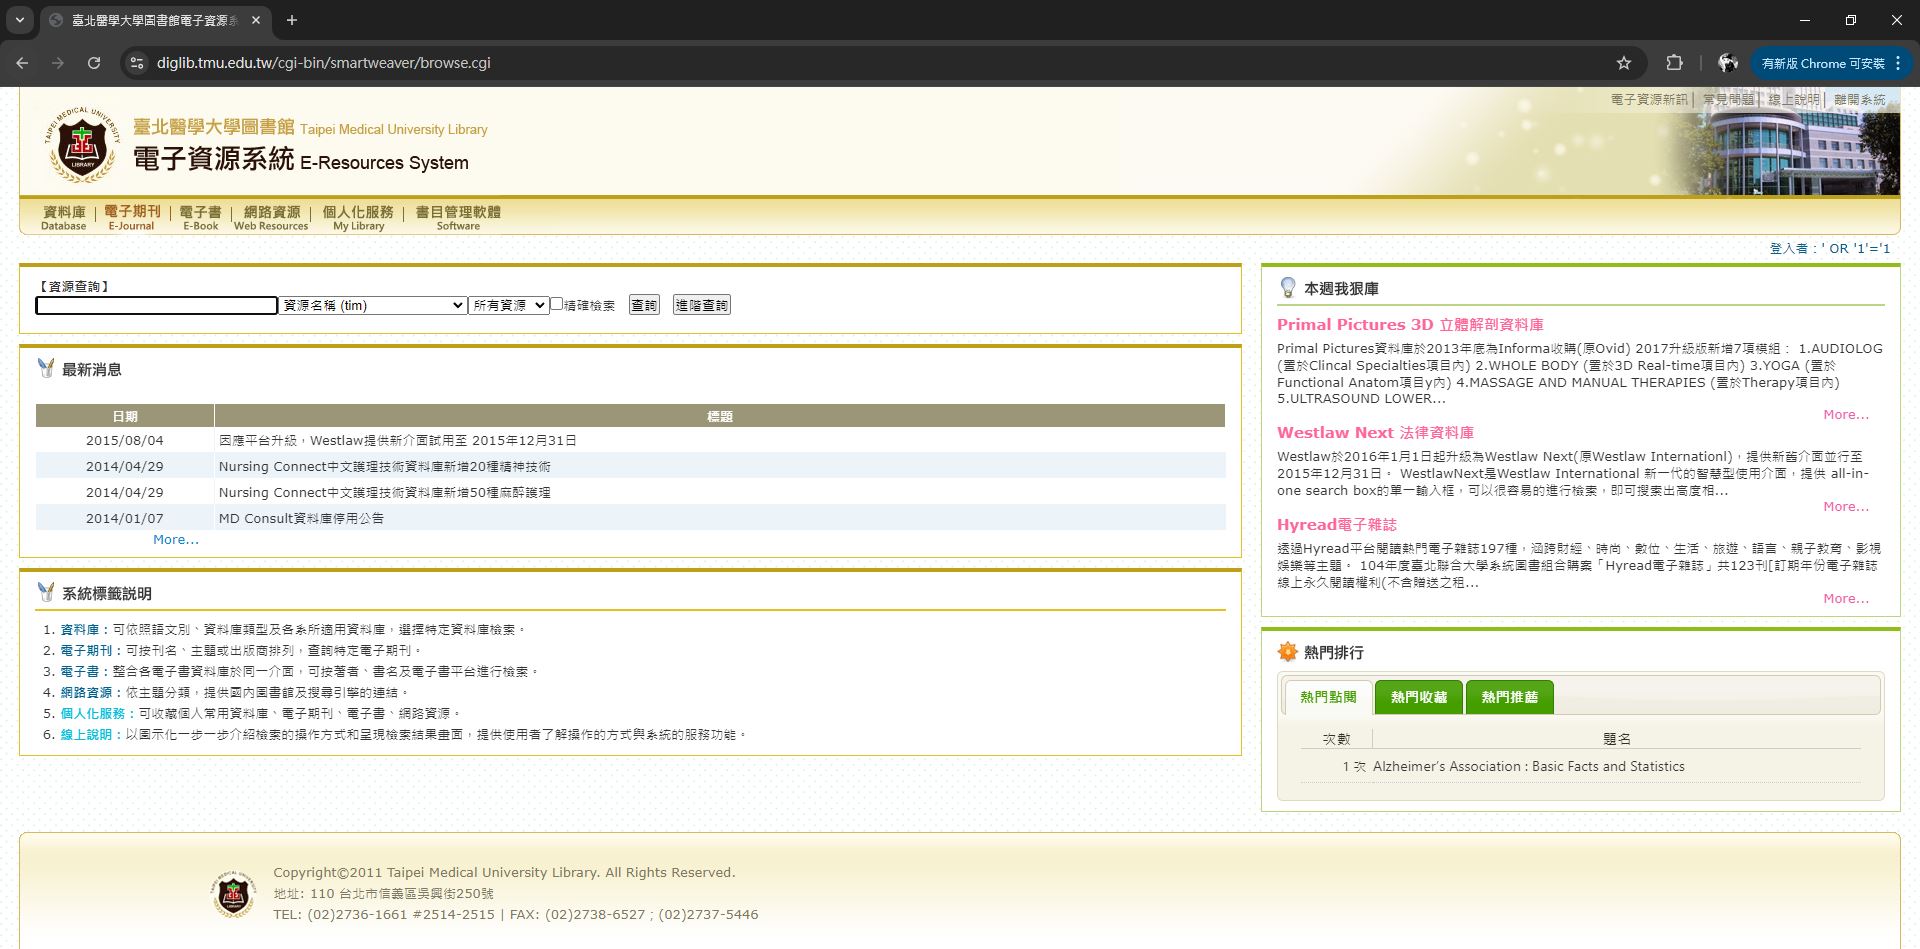Click the 線上說明 link in 系統標籤說明 list
The width and height of the screenshot is (1920, 949).
pyautogui.click(x=87, y=735)
